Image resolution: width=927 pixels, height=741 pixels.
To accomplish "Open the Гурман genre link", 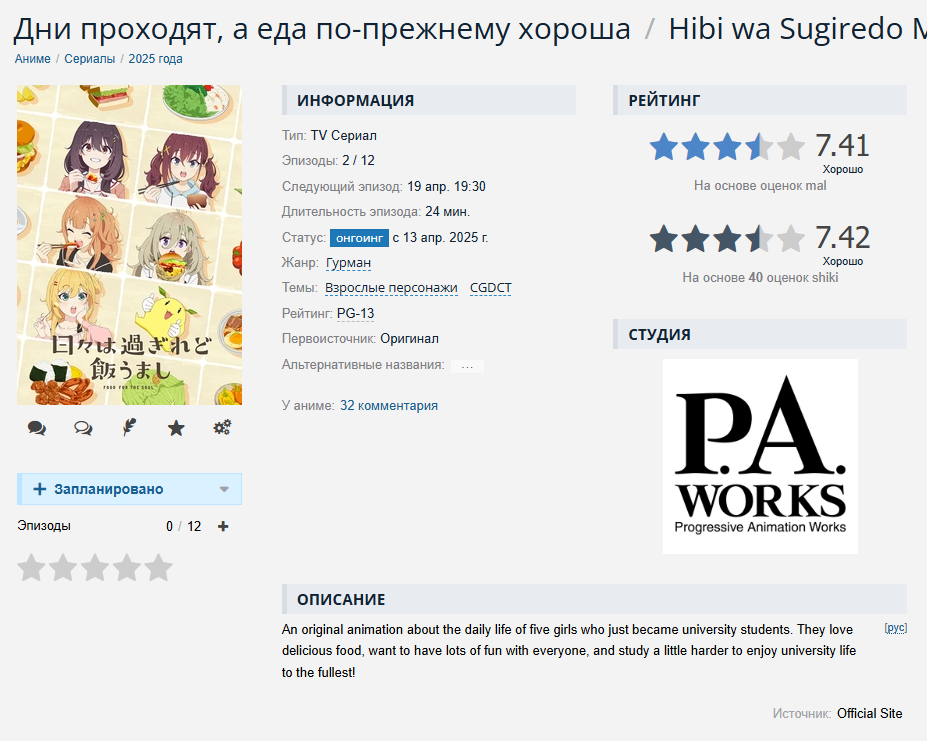I will coord(348,263).
